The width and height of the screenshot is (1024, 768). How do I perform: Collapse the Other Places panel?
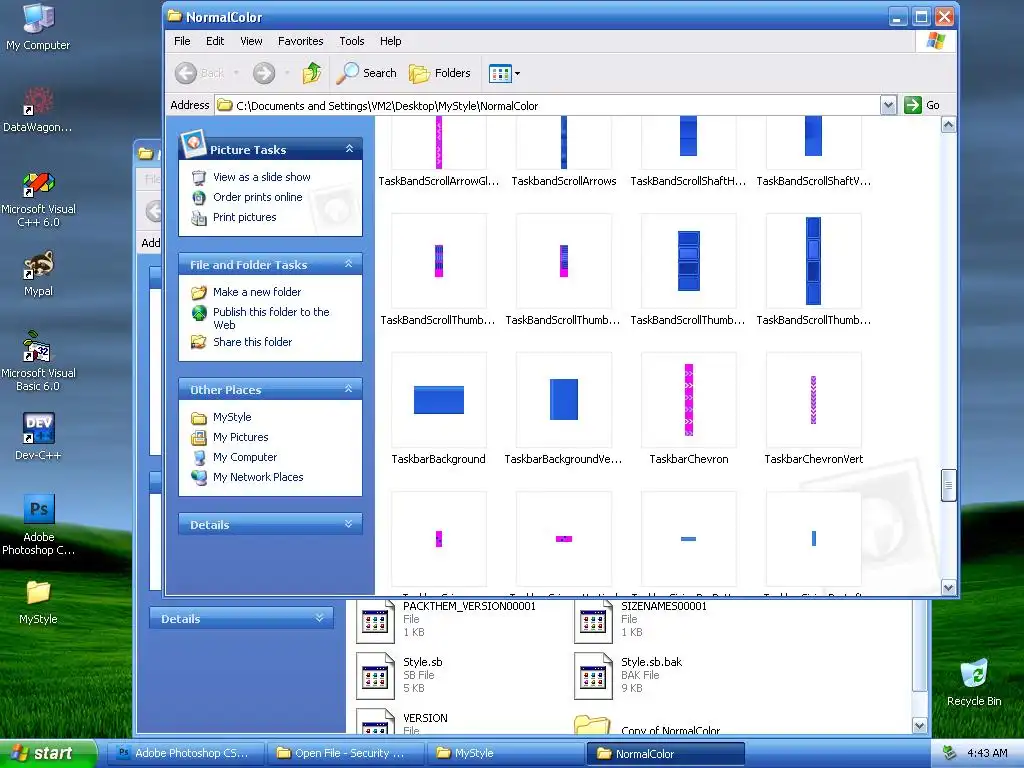click(349, 389)
